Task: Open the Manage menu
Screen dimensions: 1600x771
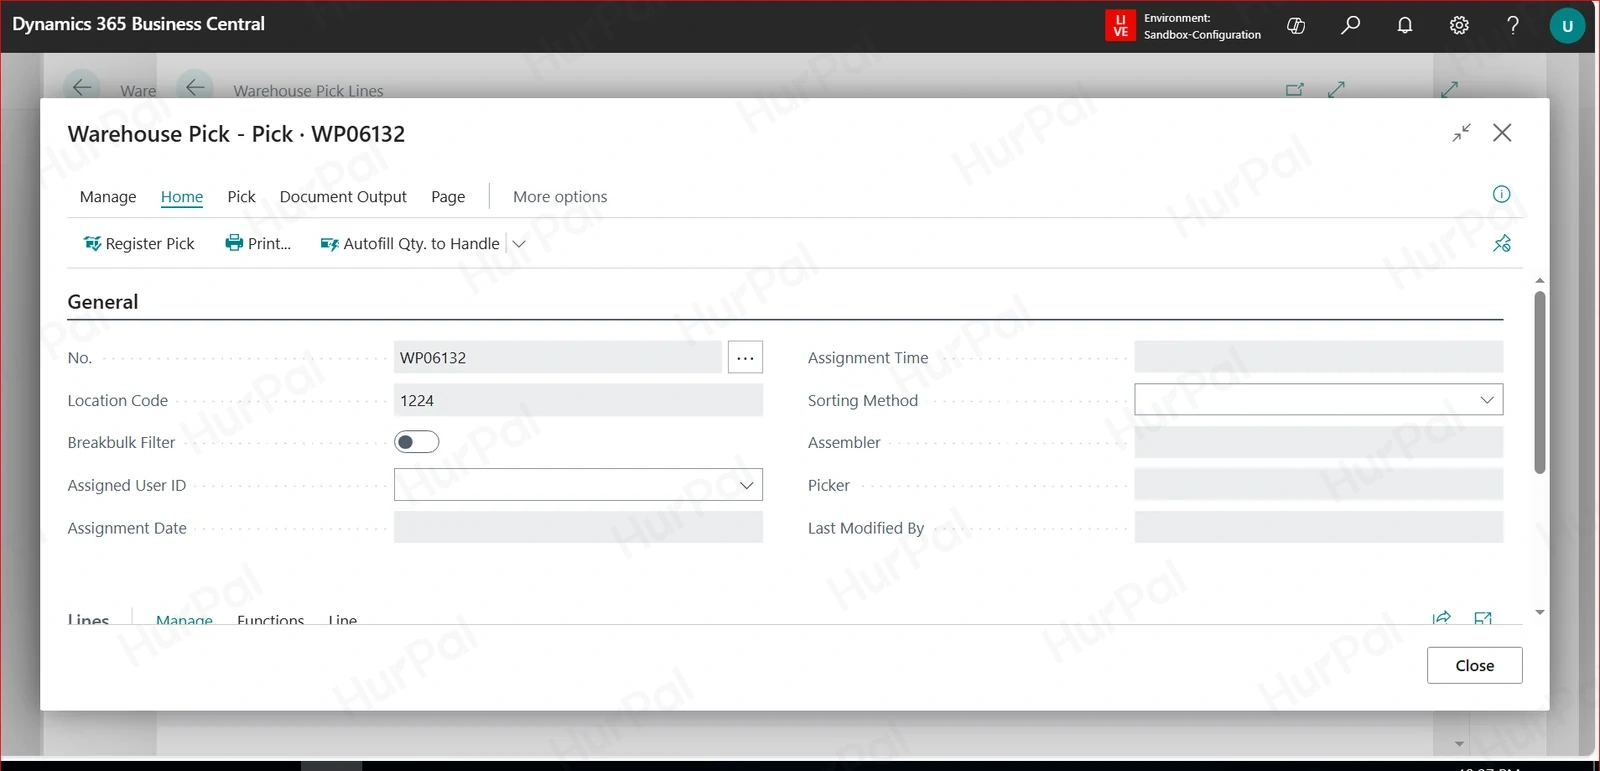Action: (x=108, y=197)
